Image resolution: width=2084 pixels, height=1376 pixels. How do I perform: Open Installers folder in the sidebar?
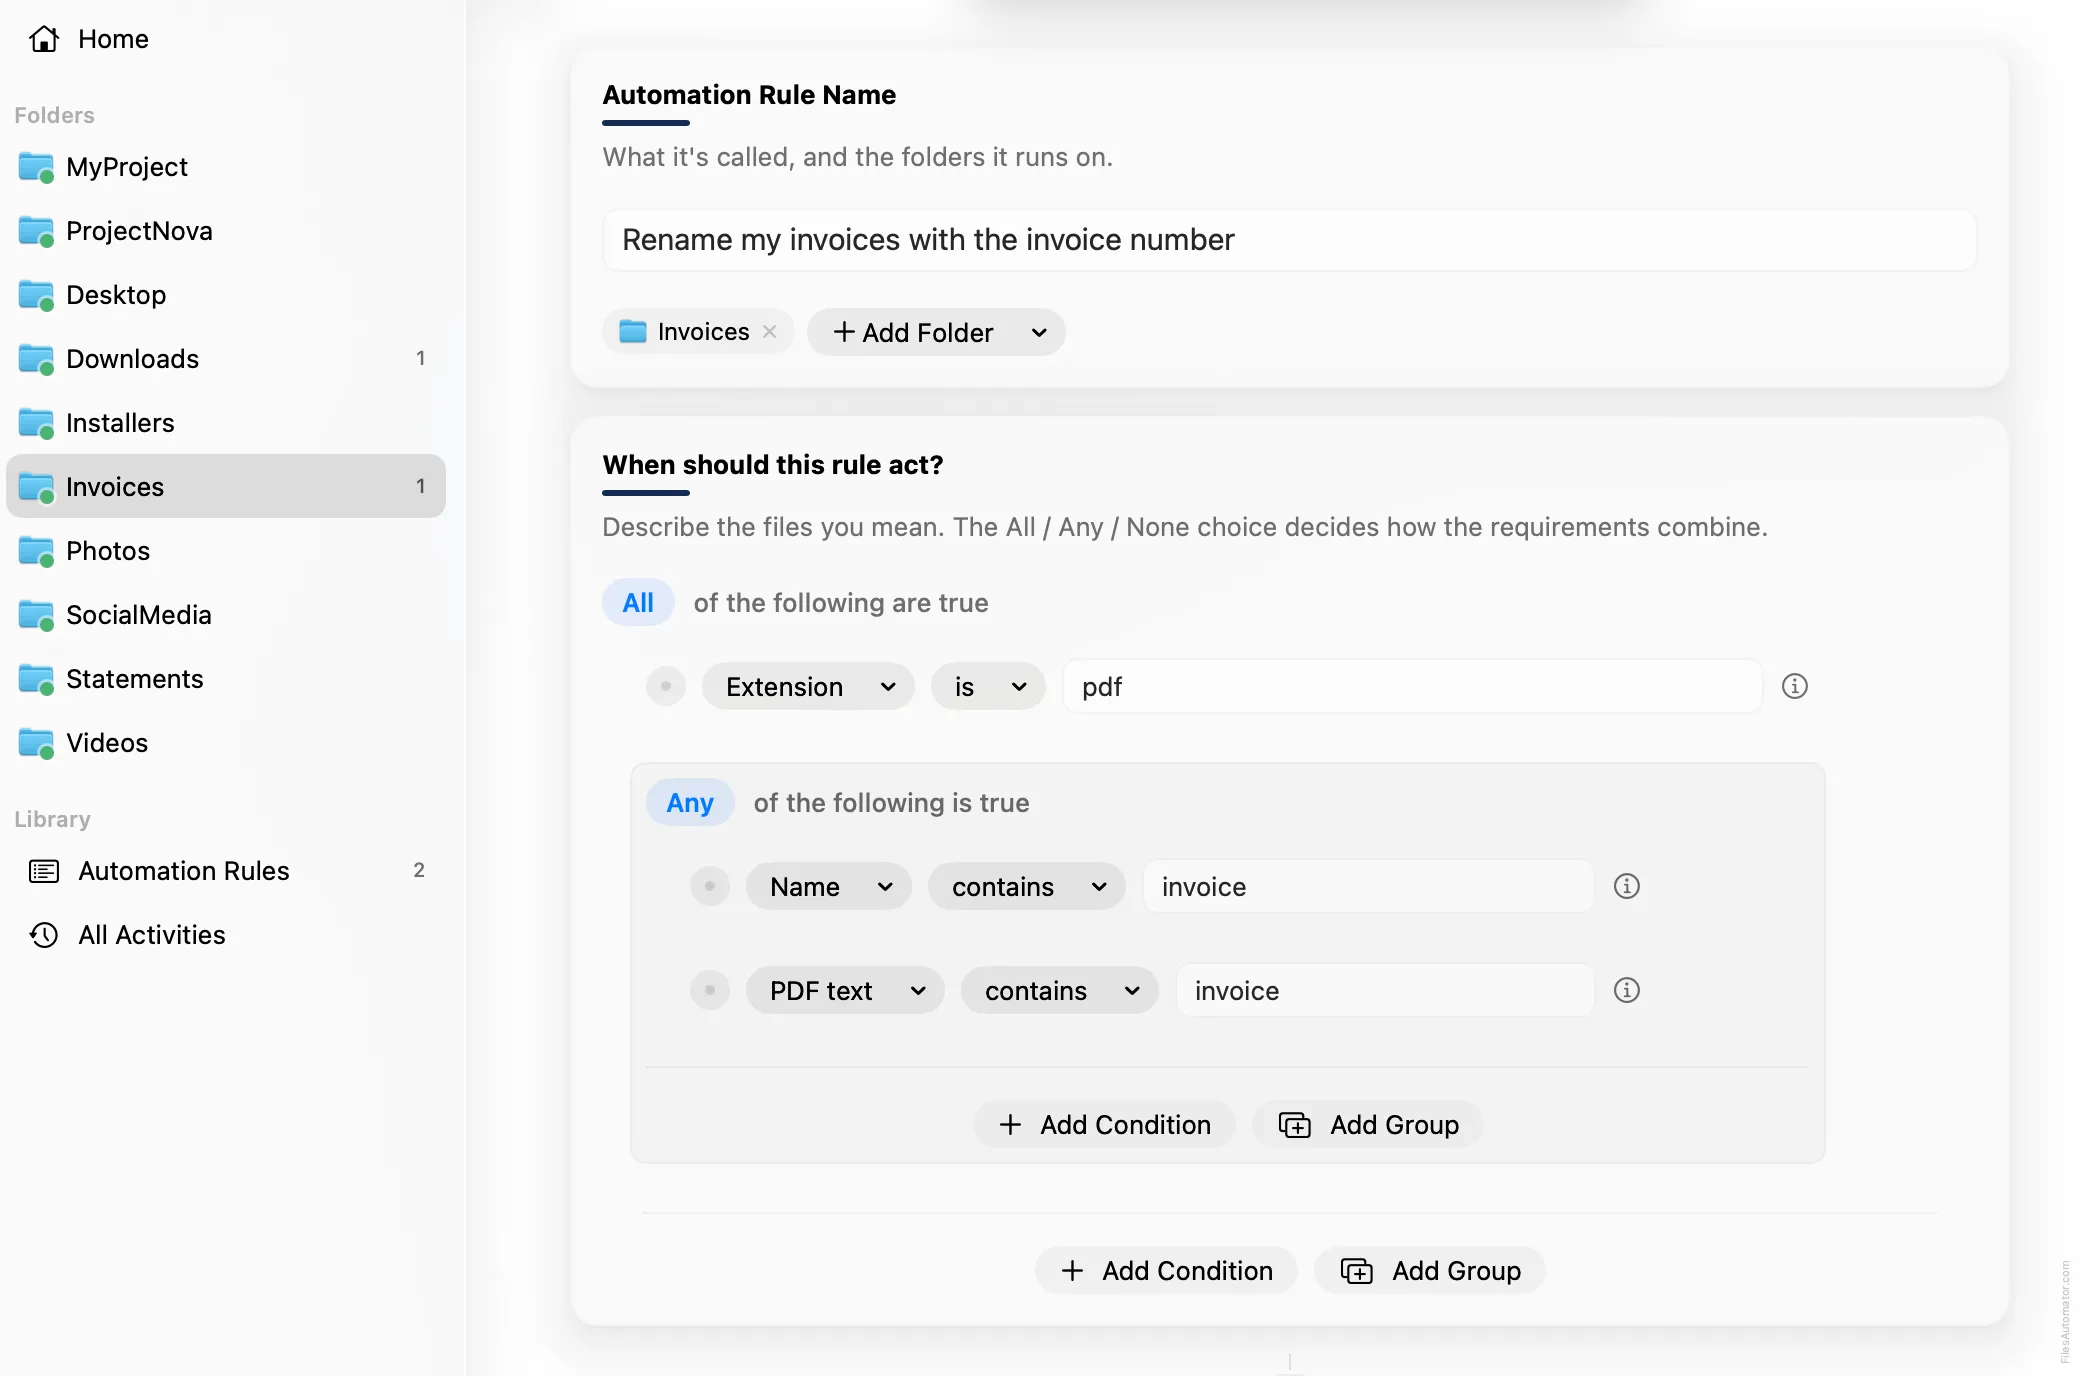pyautogui.click(x=226, y=423)
